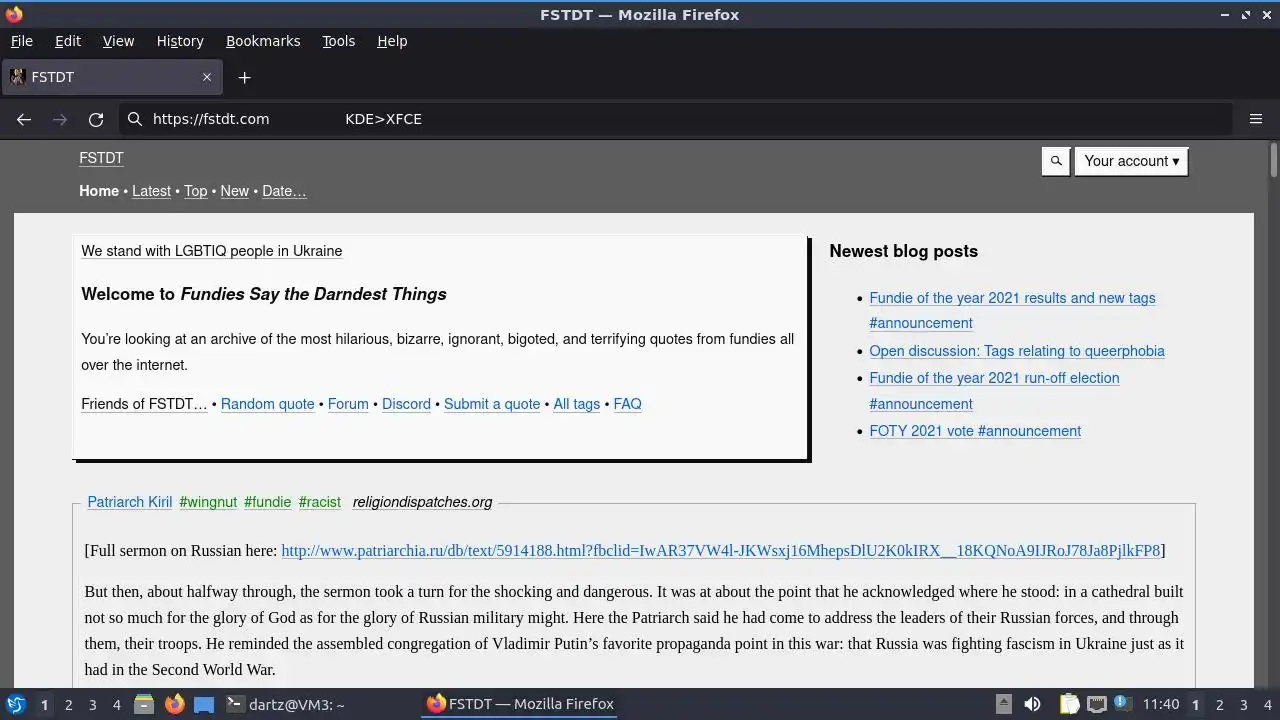Open the Patriarch Kiril author link

(x=129, y=502)
